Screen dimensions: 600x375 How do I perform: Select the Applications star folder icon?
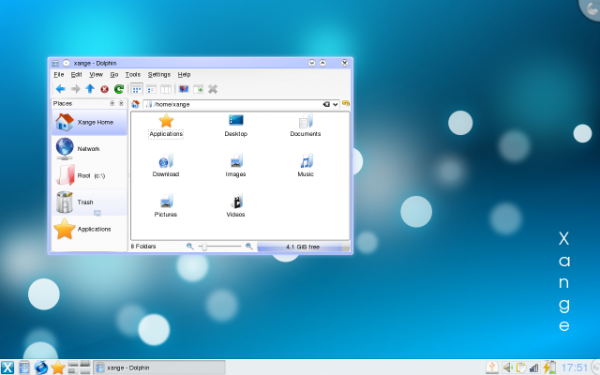[166, 121]
